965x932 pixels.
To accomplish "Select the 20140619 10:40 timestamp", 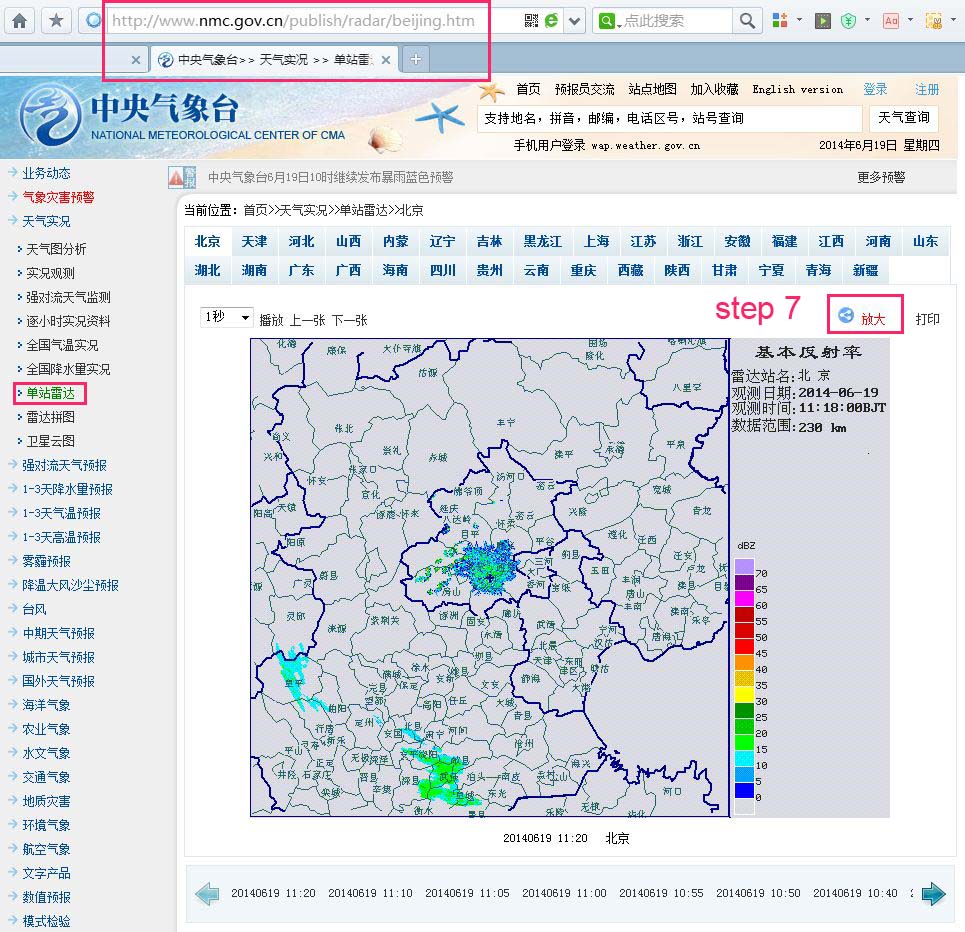I will (x=855, y=893).
